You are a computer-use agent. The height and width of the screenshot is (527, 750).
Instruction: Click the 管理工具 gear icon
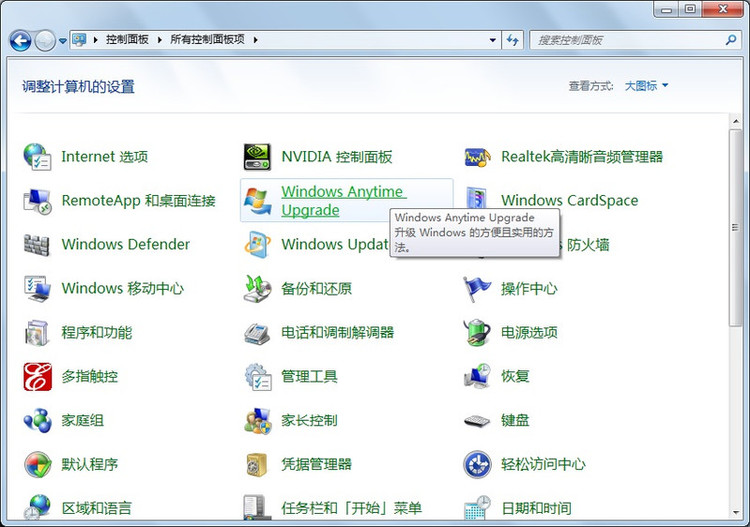coord(257,376)
